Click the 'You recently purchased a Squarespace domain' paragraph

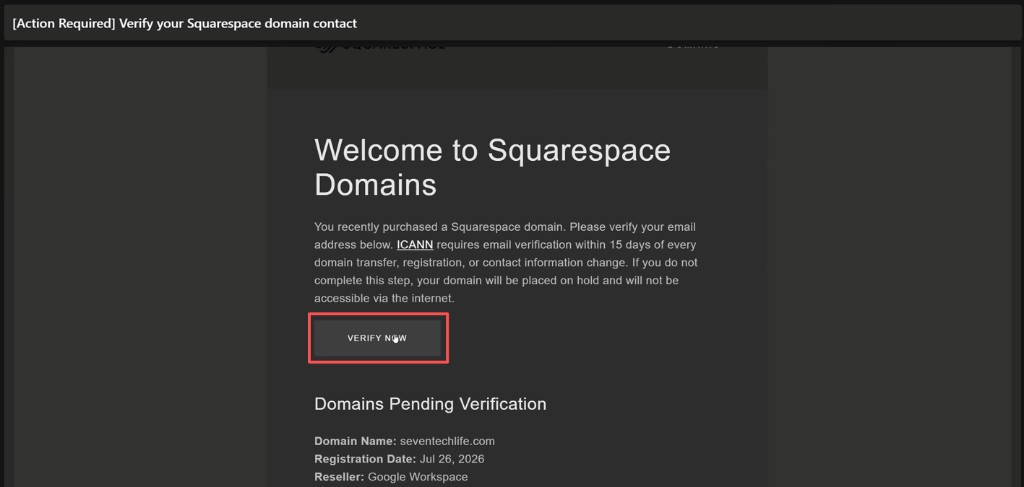pyautogui.click(x=505, y=262)
